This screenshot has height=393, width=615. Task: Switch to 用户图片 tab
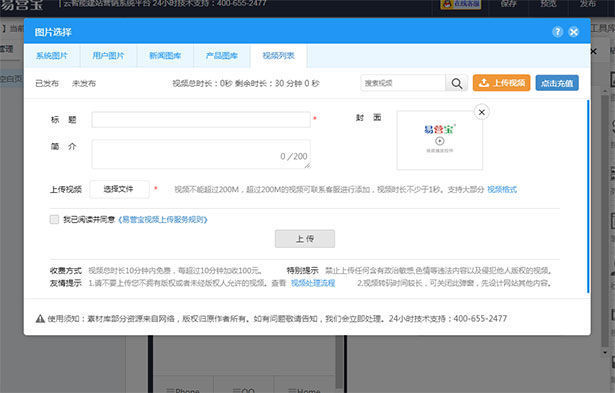tap(108, 56)
